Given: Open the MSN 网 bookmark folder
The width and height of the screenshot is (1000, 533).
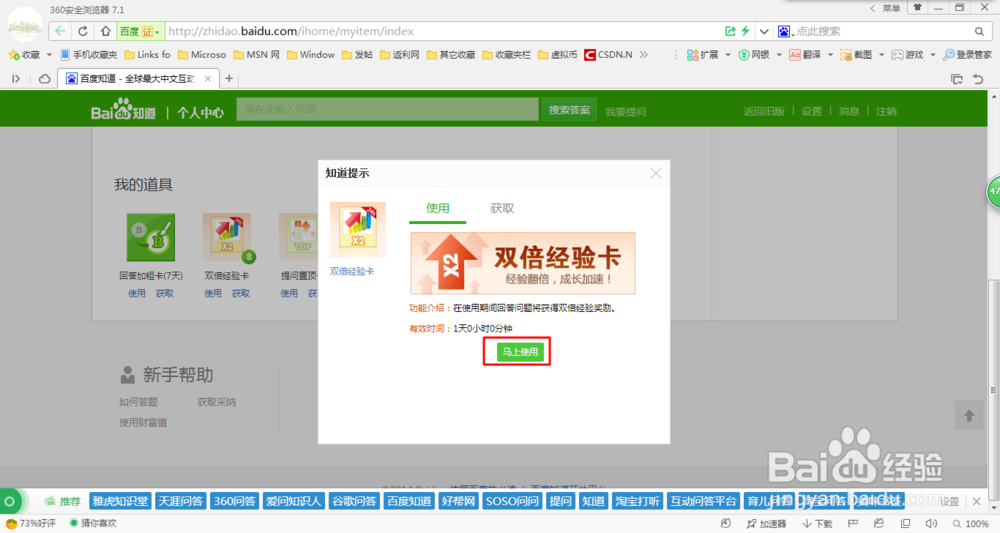Looking at the screenshot, I should [x=256, y=55].
